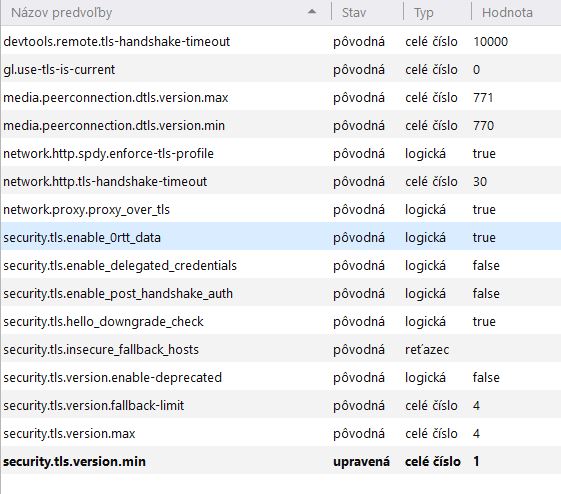This screenshot has height=494, width=561.
Task: Sort by the Typ column header
Action: (x=437, y=13)
